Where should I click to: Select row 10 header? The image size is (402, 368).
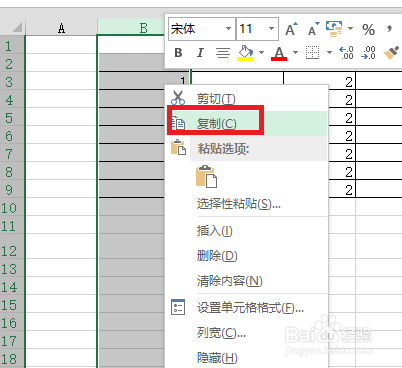tap(12, 208)
